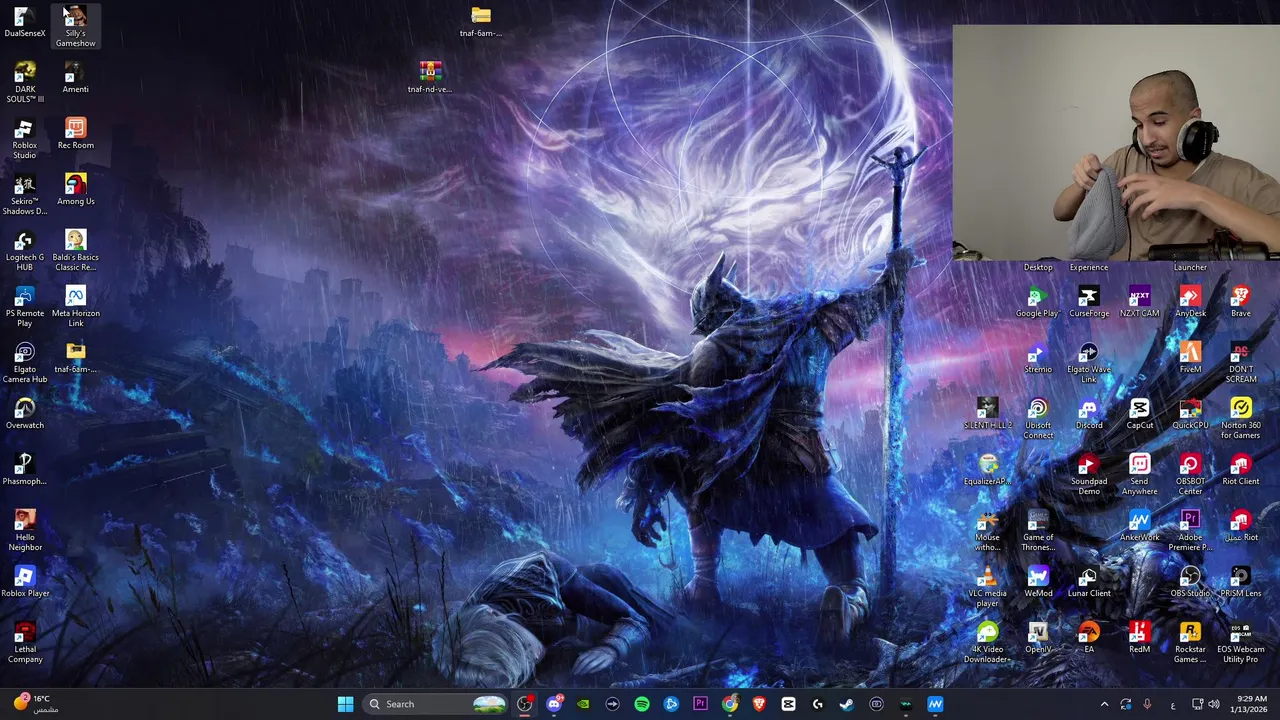
Task: Select the fnaf-nd-ve WinRAR archive icon
Action: [x=430, y=78]
